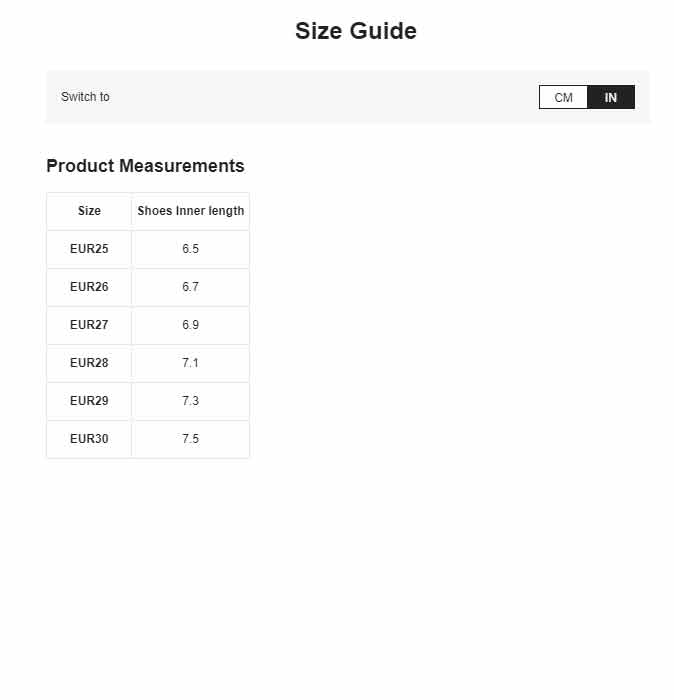Select the IN unit toggle

pos(611,97)
